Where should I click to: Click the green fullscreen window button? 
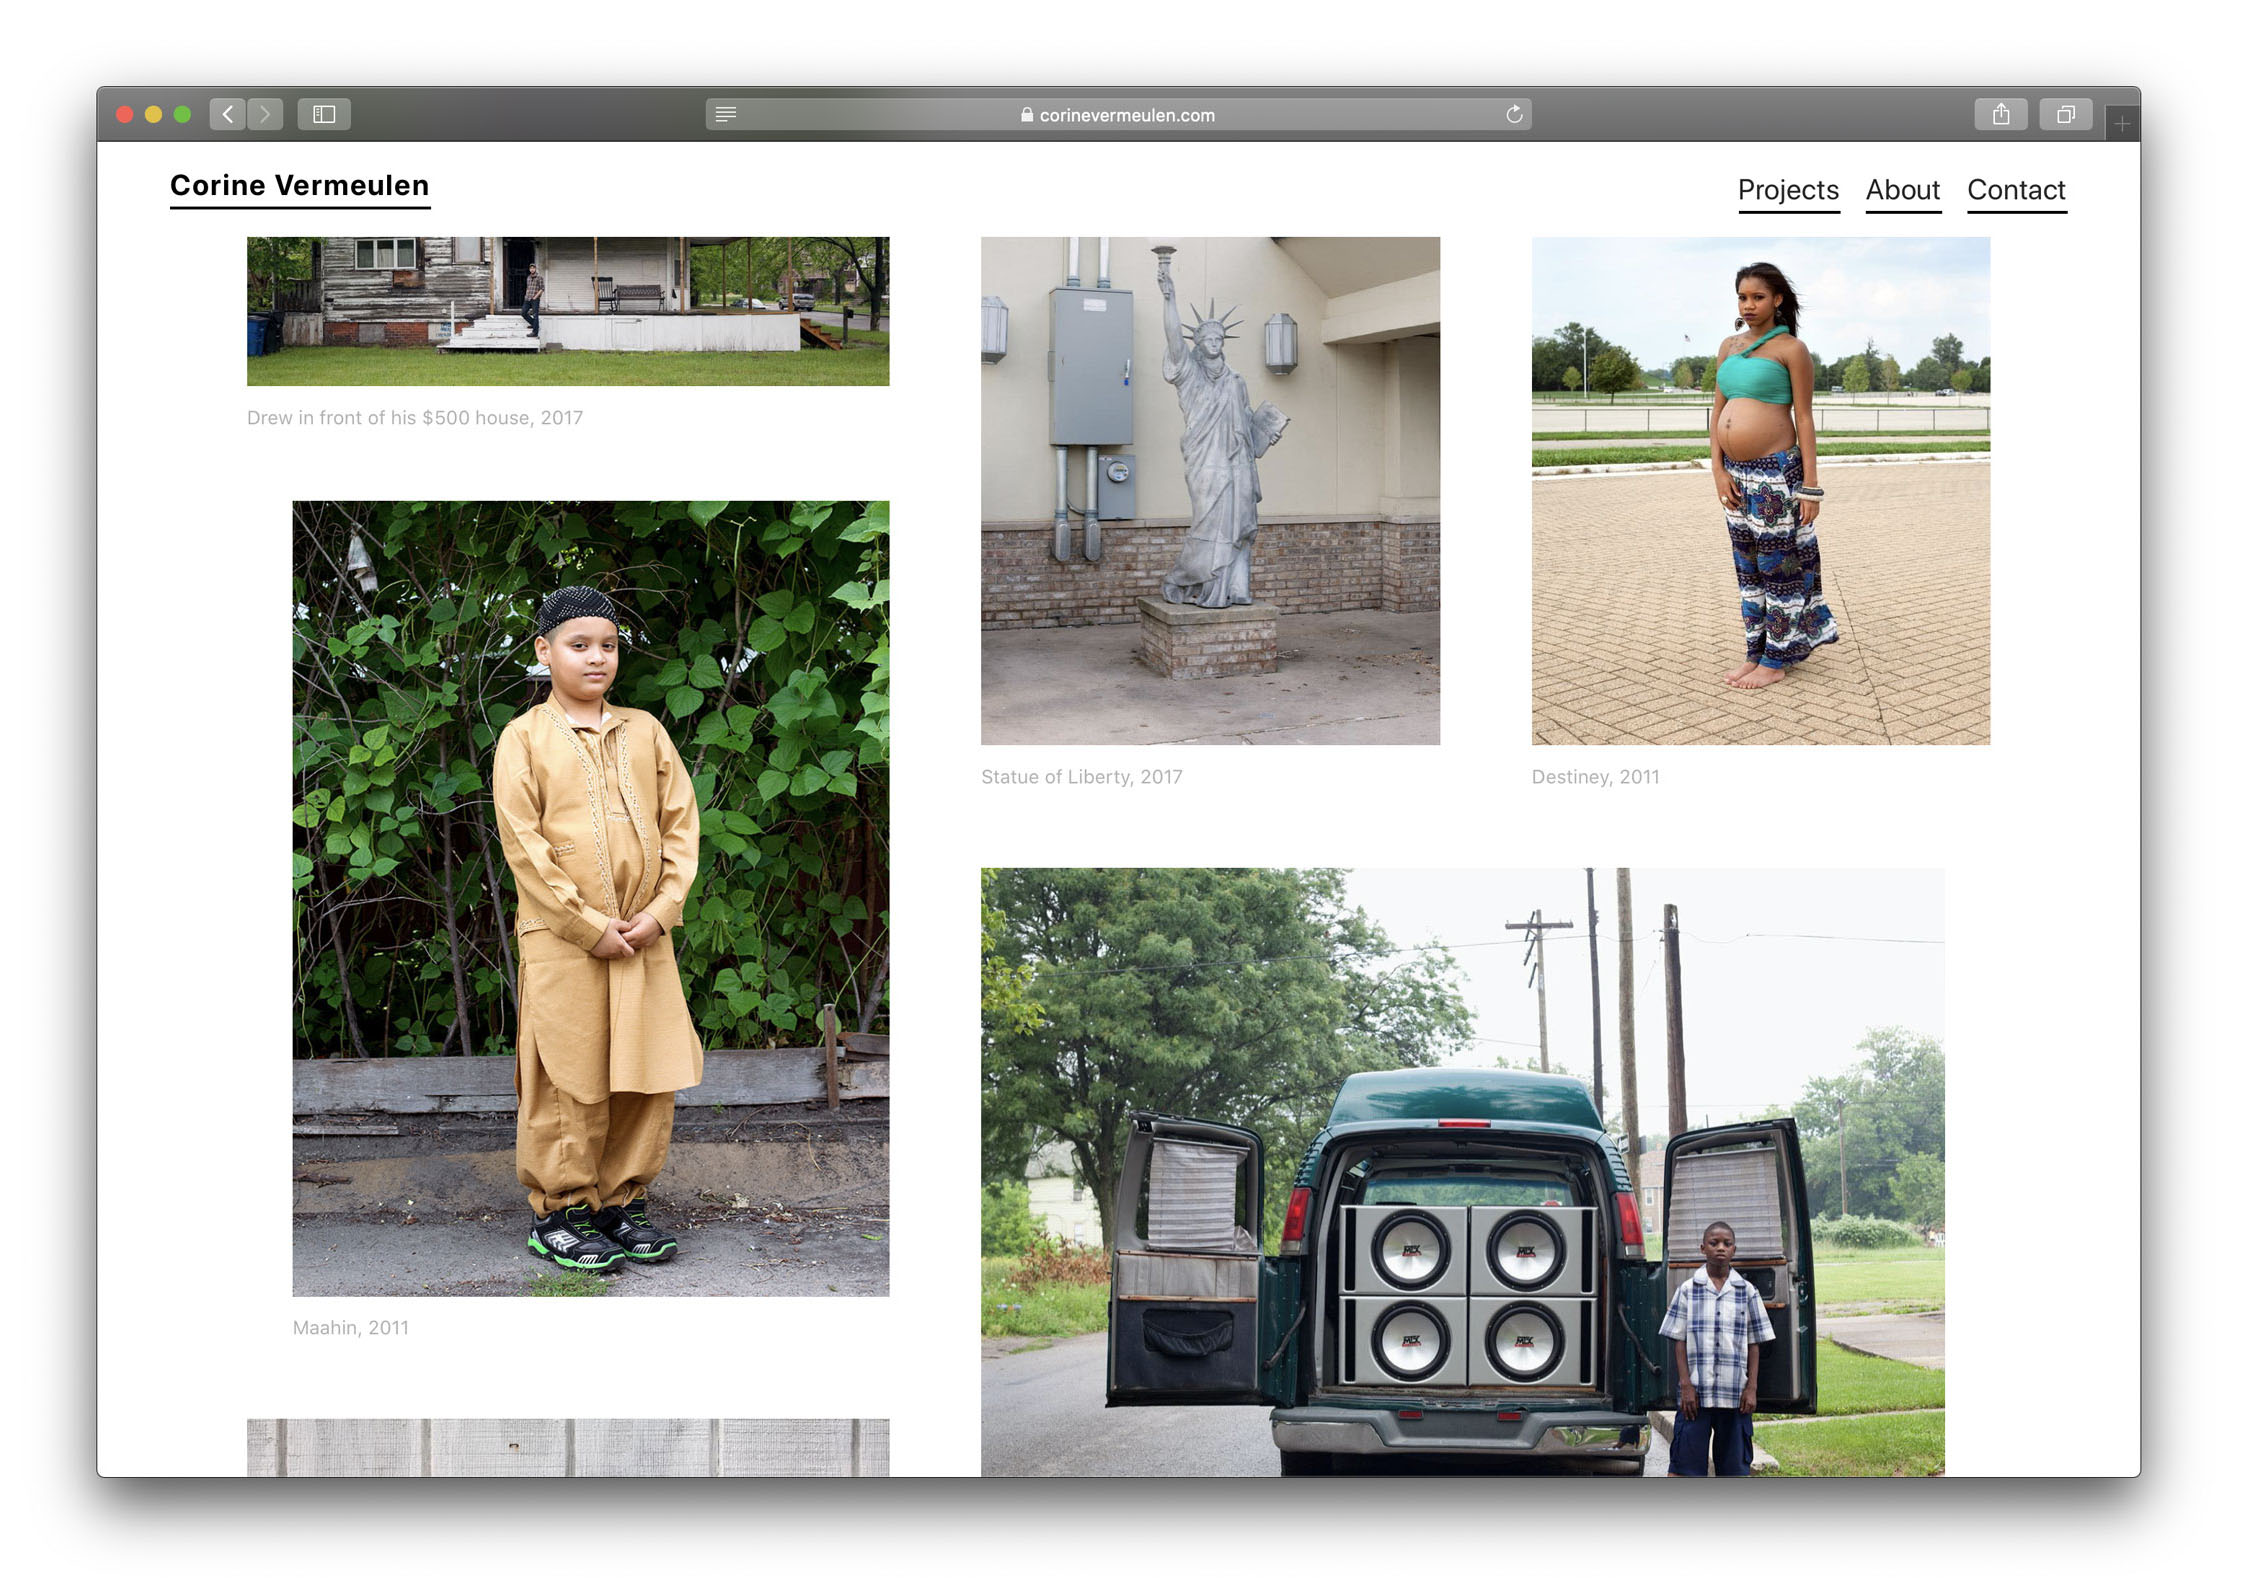click(182, 114)
